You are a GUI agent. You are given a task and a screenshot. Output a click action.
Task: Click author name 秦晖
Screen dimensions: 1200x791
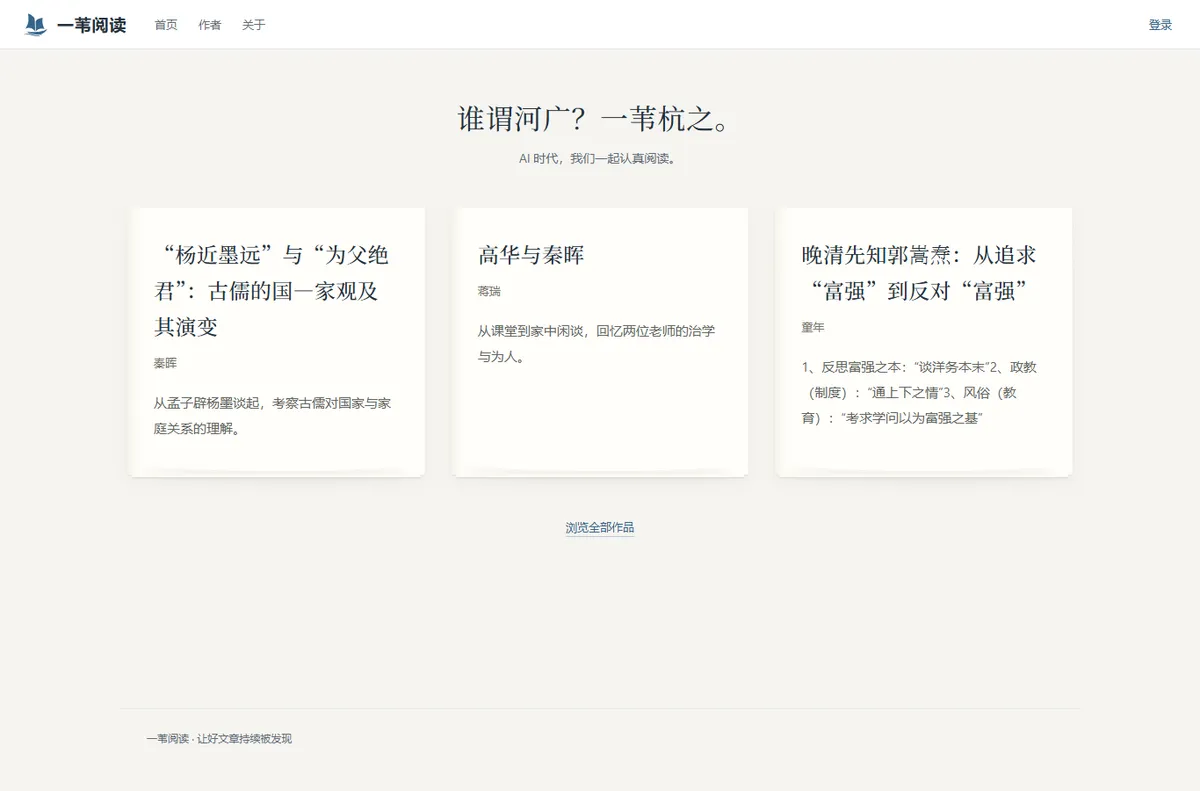tap(165, 363)
